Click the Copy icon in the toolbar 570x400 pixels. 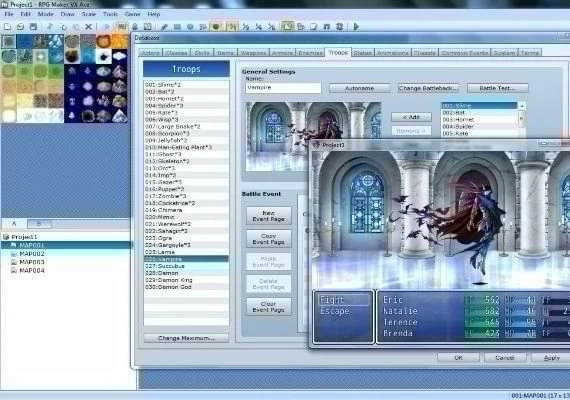[x=63, y=27]
